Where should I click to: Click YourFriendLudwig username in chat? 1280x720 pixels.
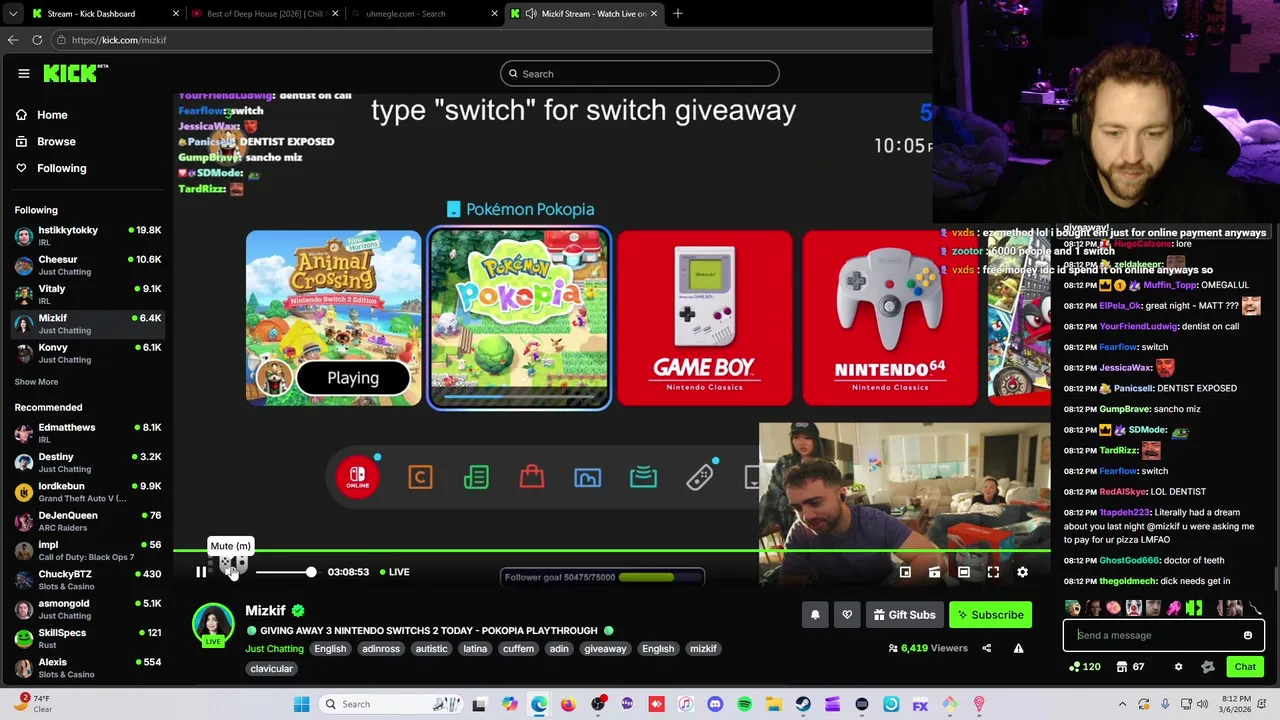(1138, 327)
